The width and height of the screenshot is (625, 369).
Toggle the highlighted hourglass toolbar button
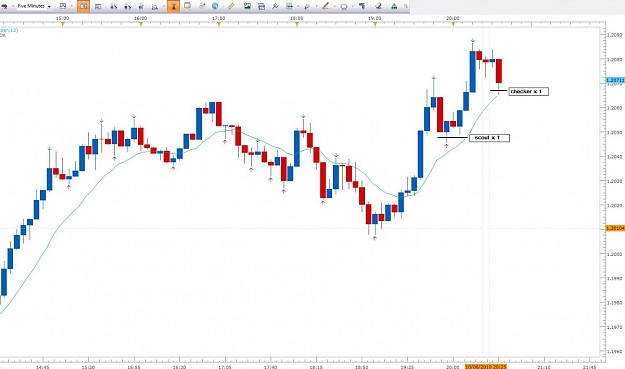[173, 6]
